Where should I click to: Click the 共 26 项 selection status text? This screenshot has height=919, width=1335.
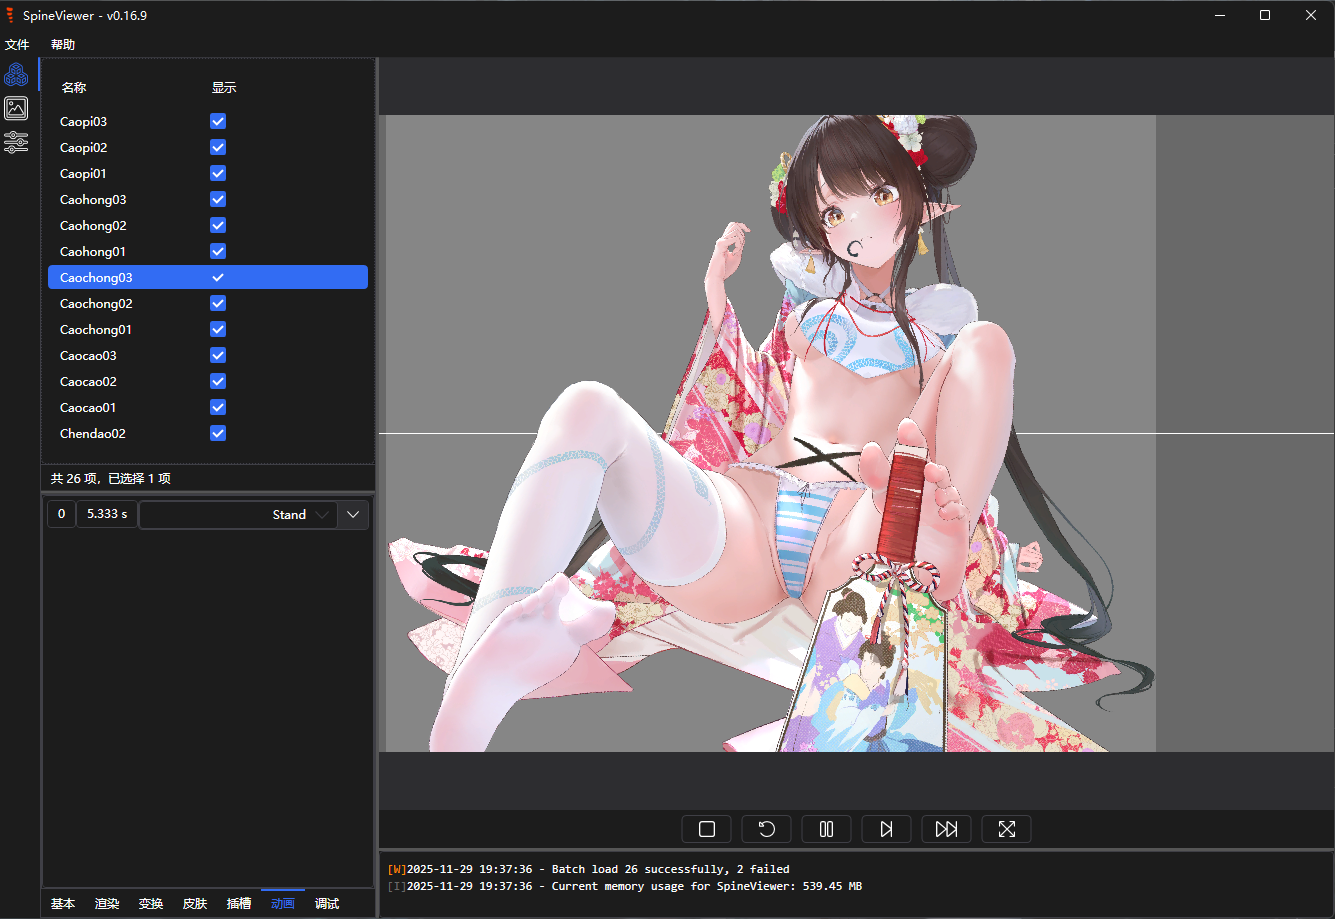coord(111,478)
